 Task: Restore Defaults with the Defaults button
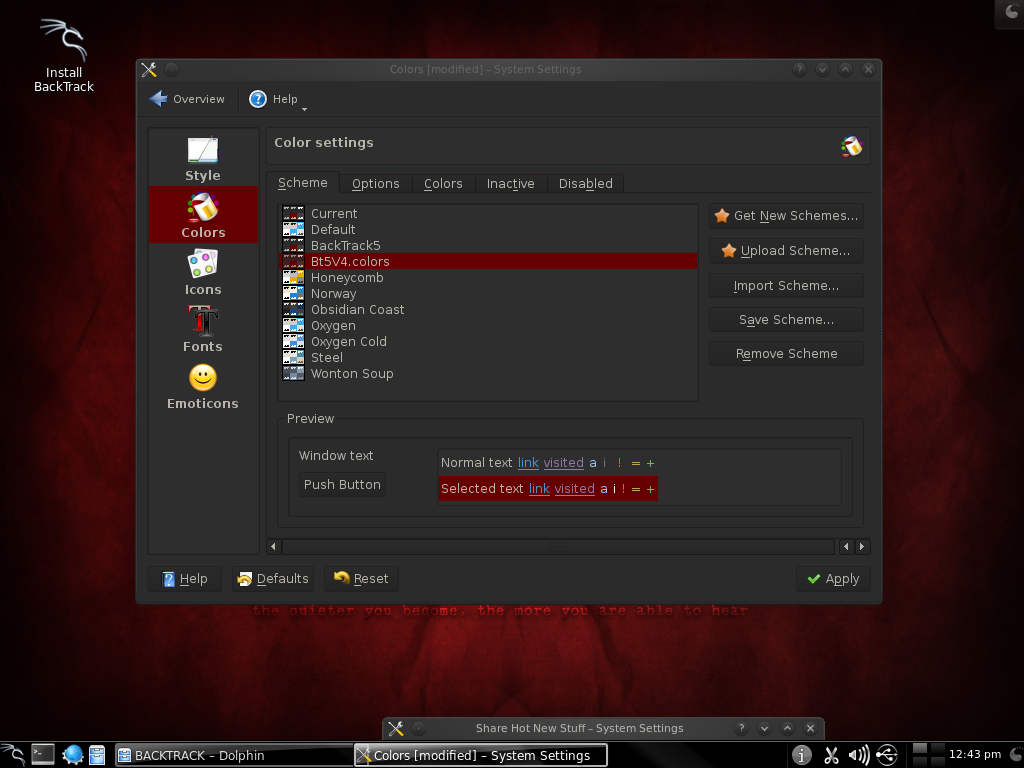273,579
